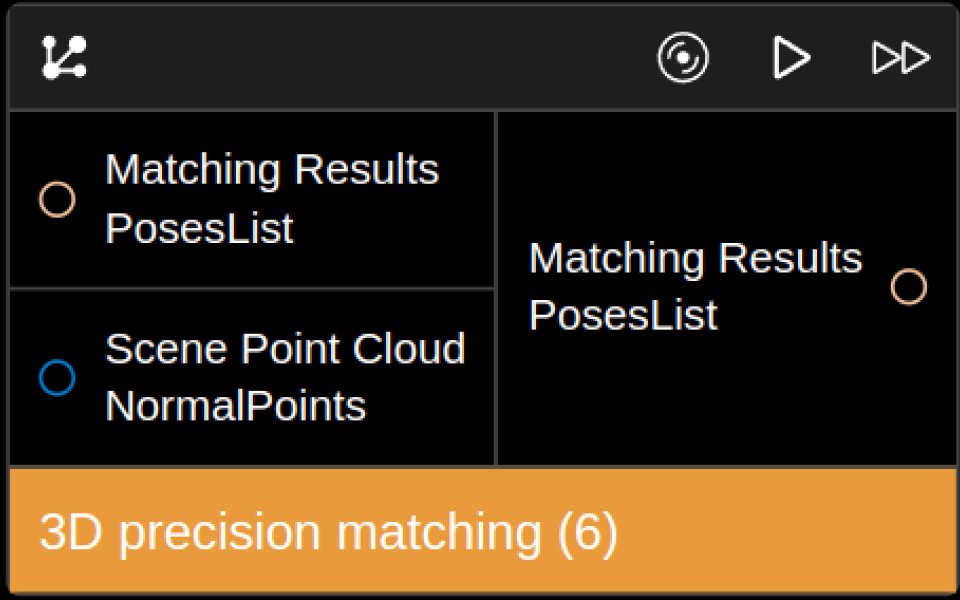Select the right output "Matching Results" label

click(x=695, y=258)
